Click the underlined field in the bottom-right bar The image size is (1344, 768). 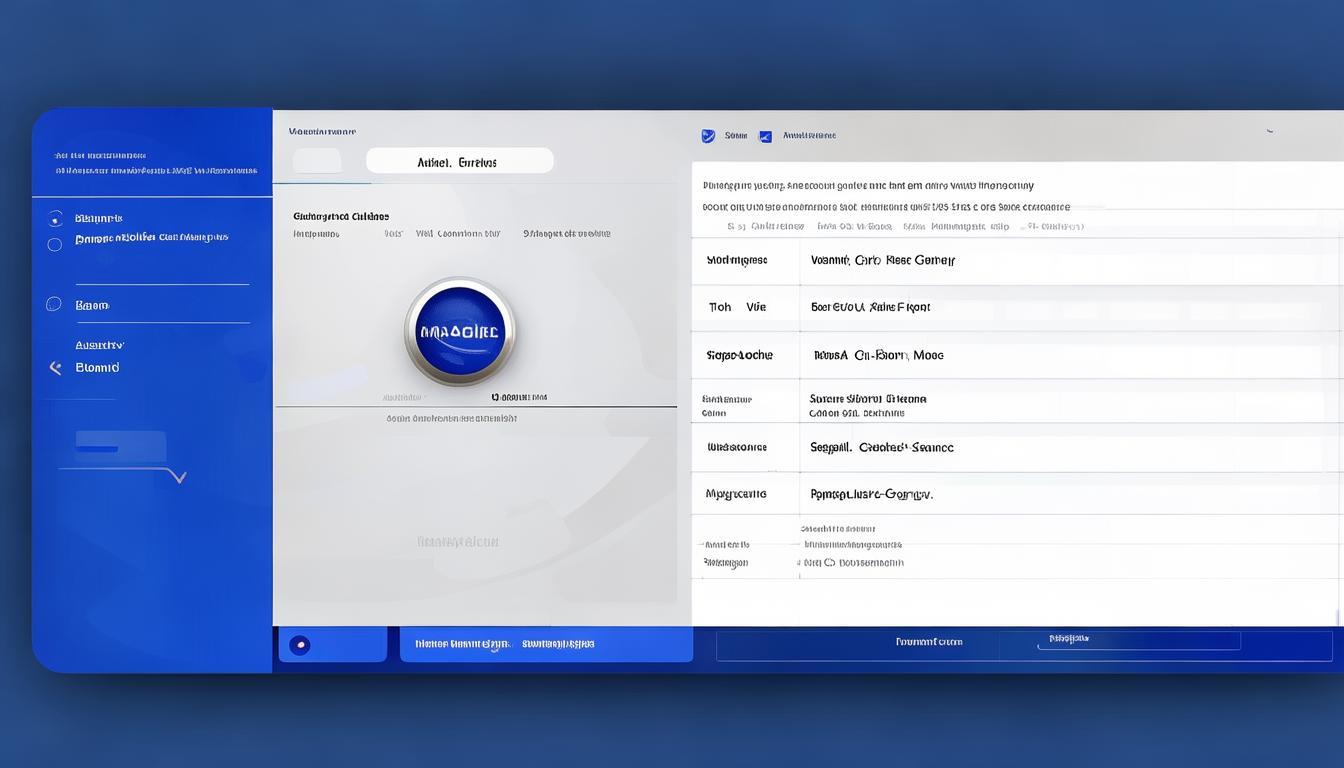pos(1139,640)
